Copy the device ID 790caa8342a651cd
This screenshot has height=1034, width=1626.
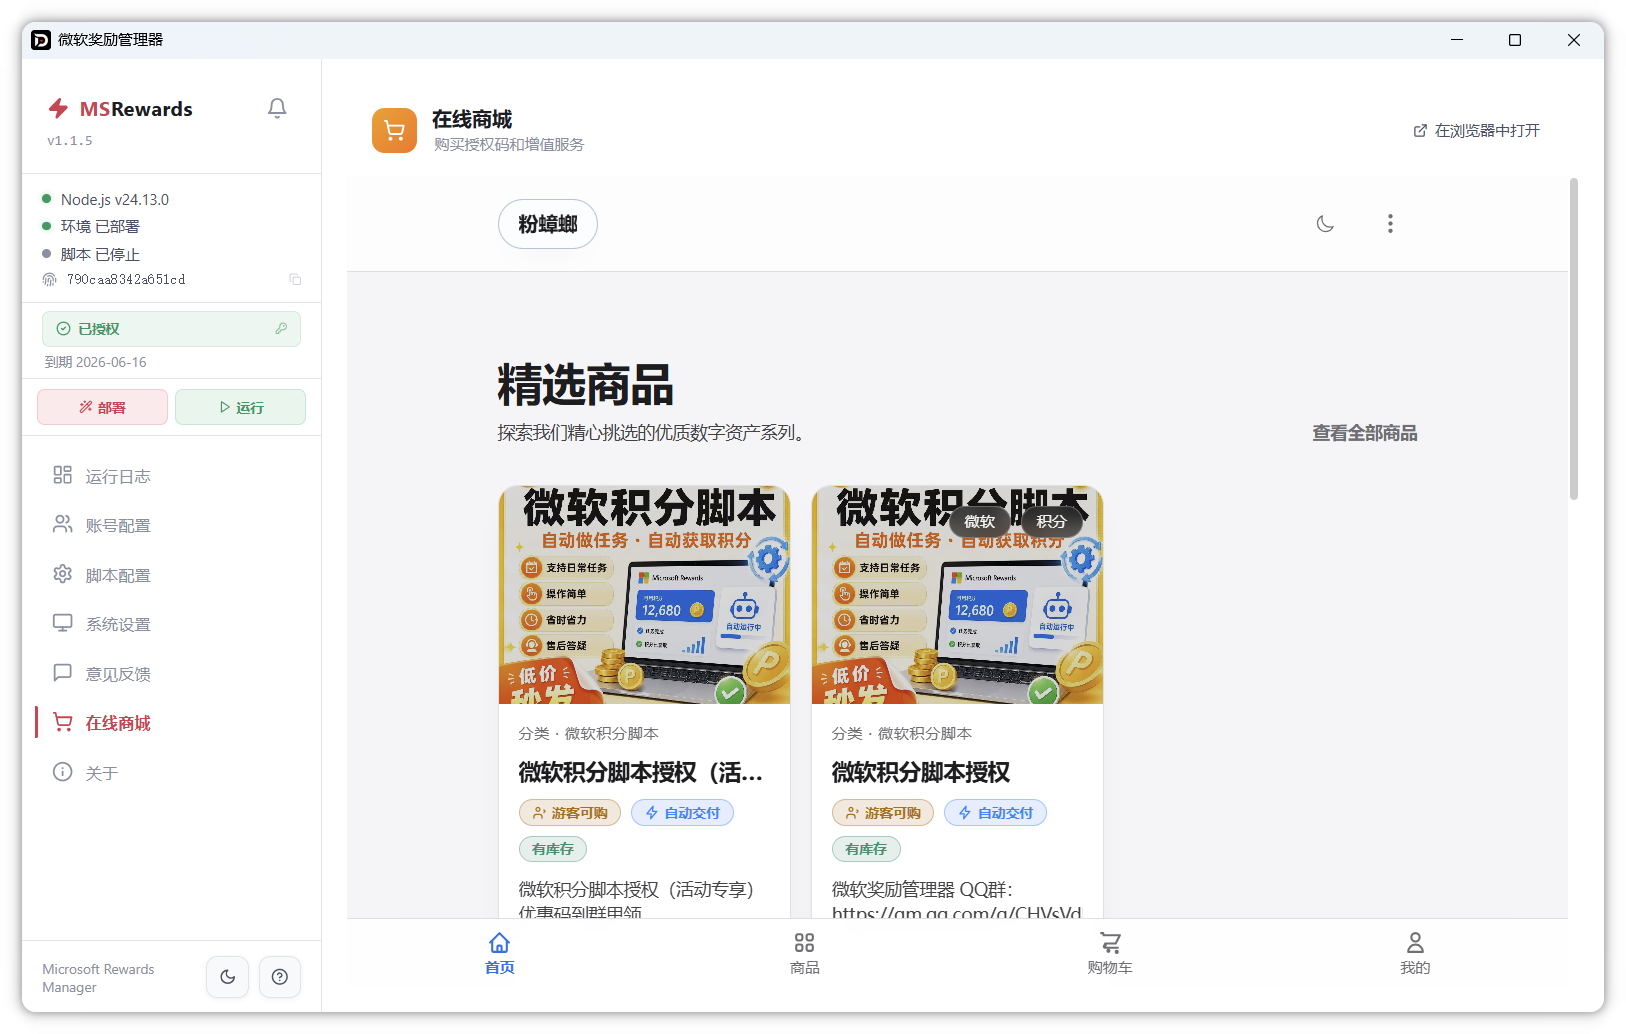pos(295,279)
